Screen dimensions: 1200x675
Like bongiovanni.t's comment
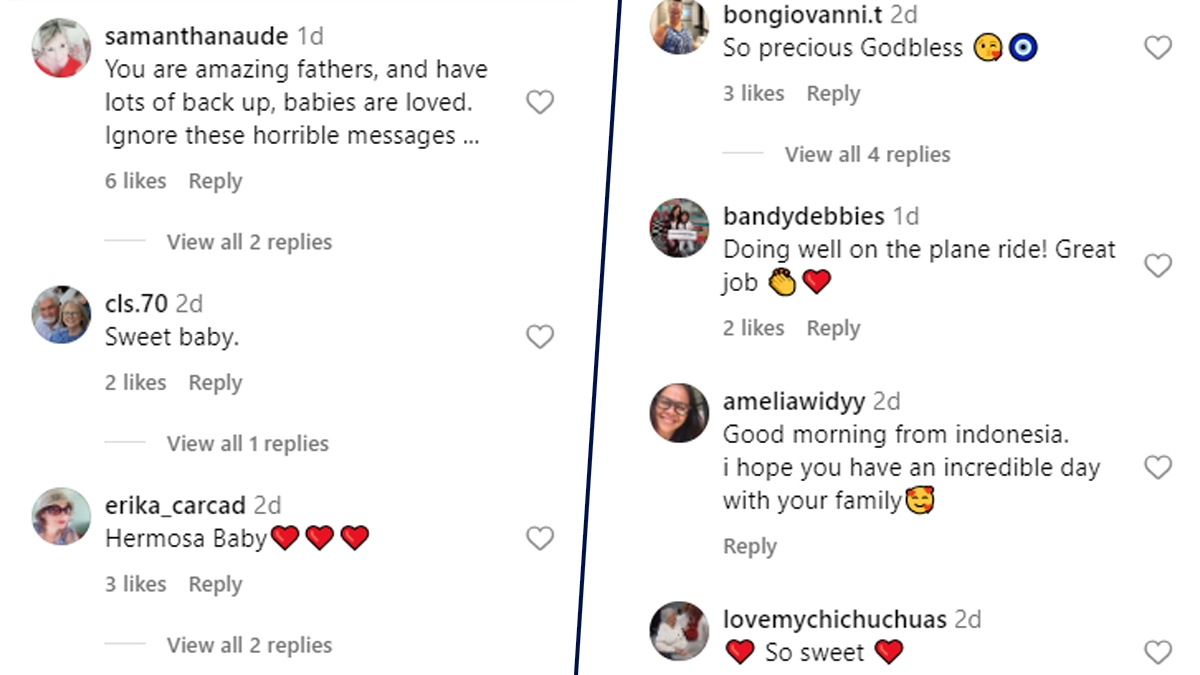pos(1157,48)
